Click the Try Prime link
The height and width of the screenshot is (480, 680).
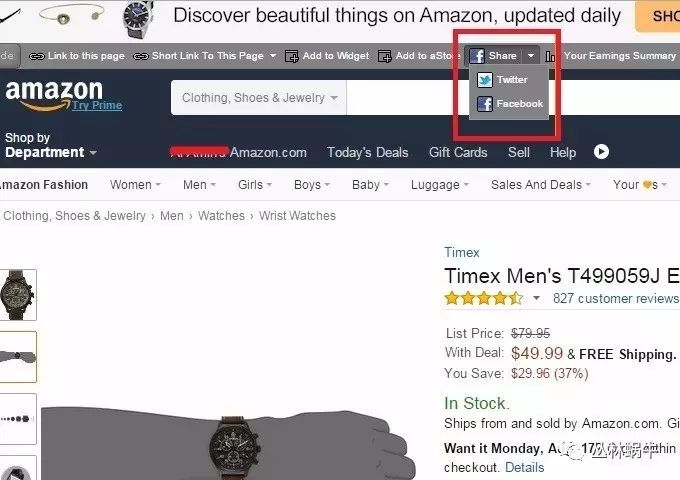97,105
